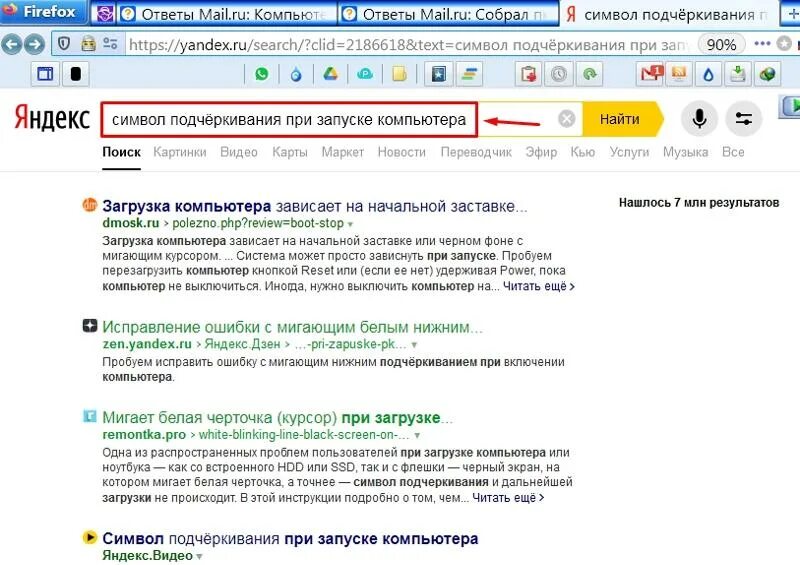Start voice search with microphone icon
This screenshot has width=800, height=565.
click(699, 119)
